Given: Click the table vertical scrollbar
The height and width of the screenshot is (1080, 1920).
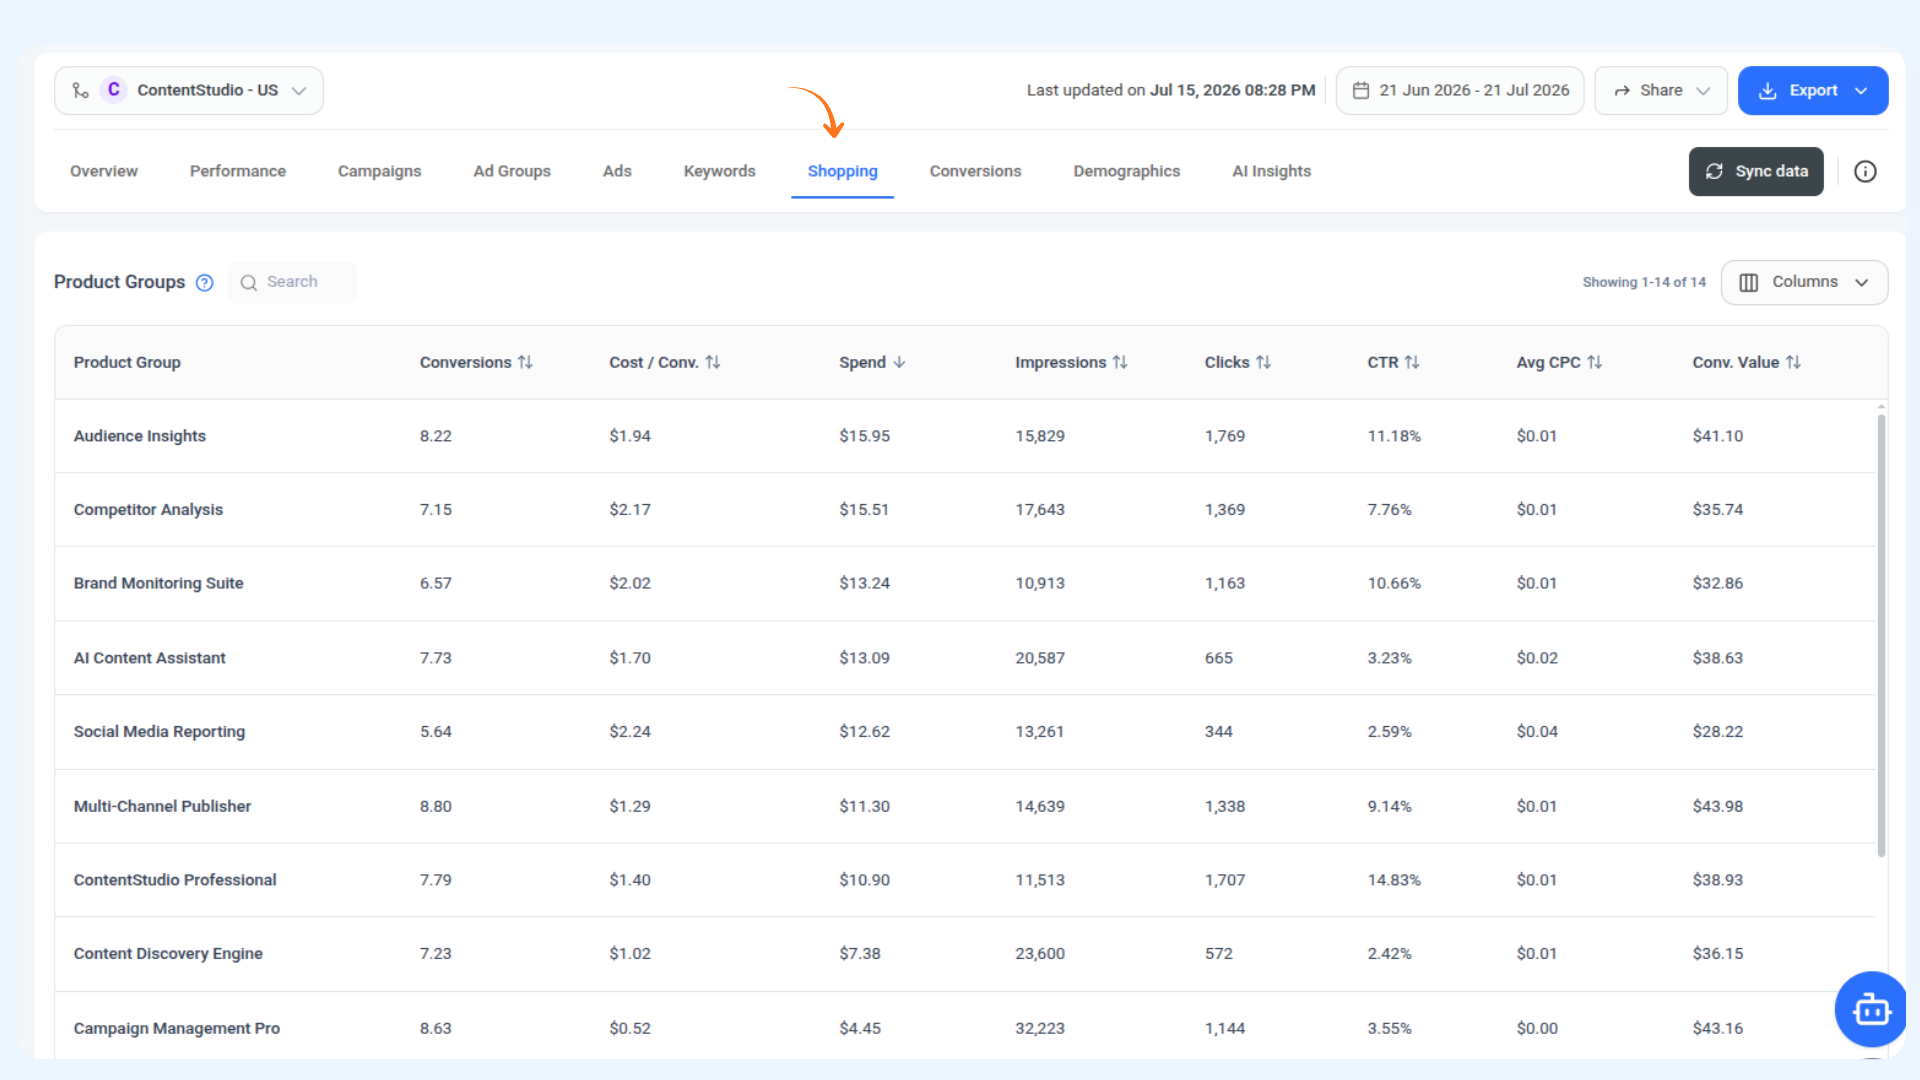Looking at the screenshot, I should click(1881, 635).
